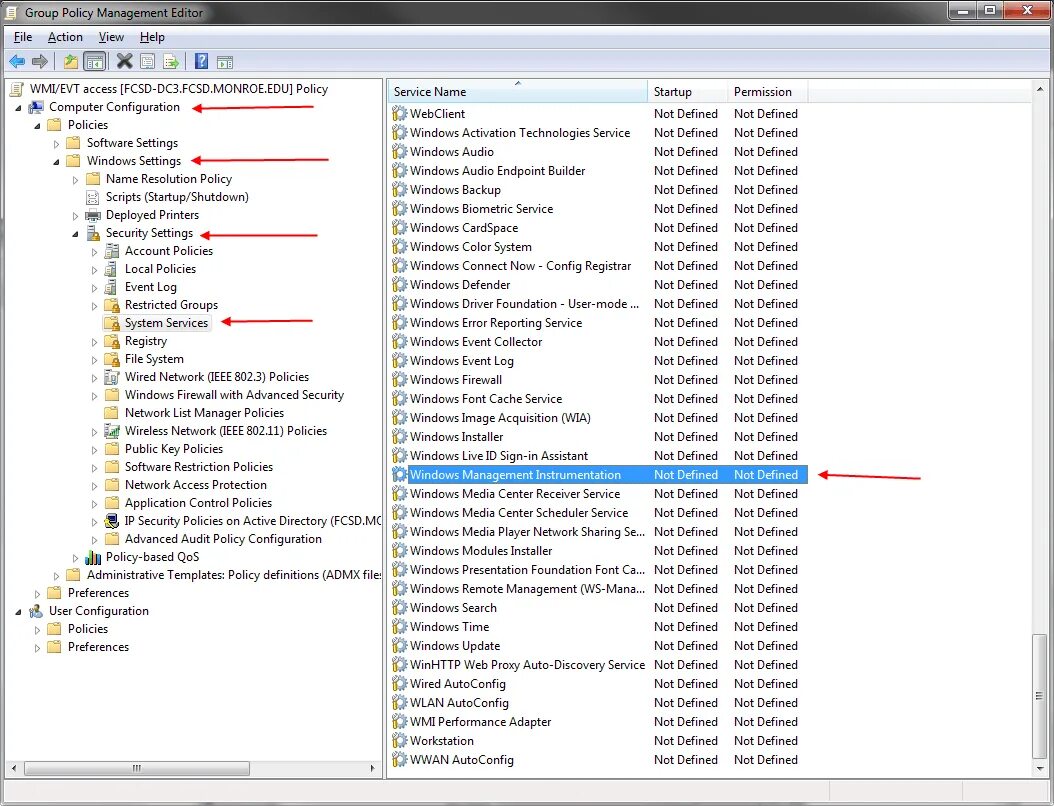Click the Forward arrow toolbar icon

(x=40, y=62)
